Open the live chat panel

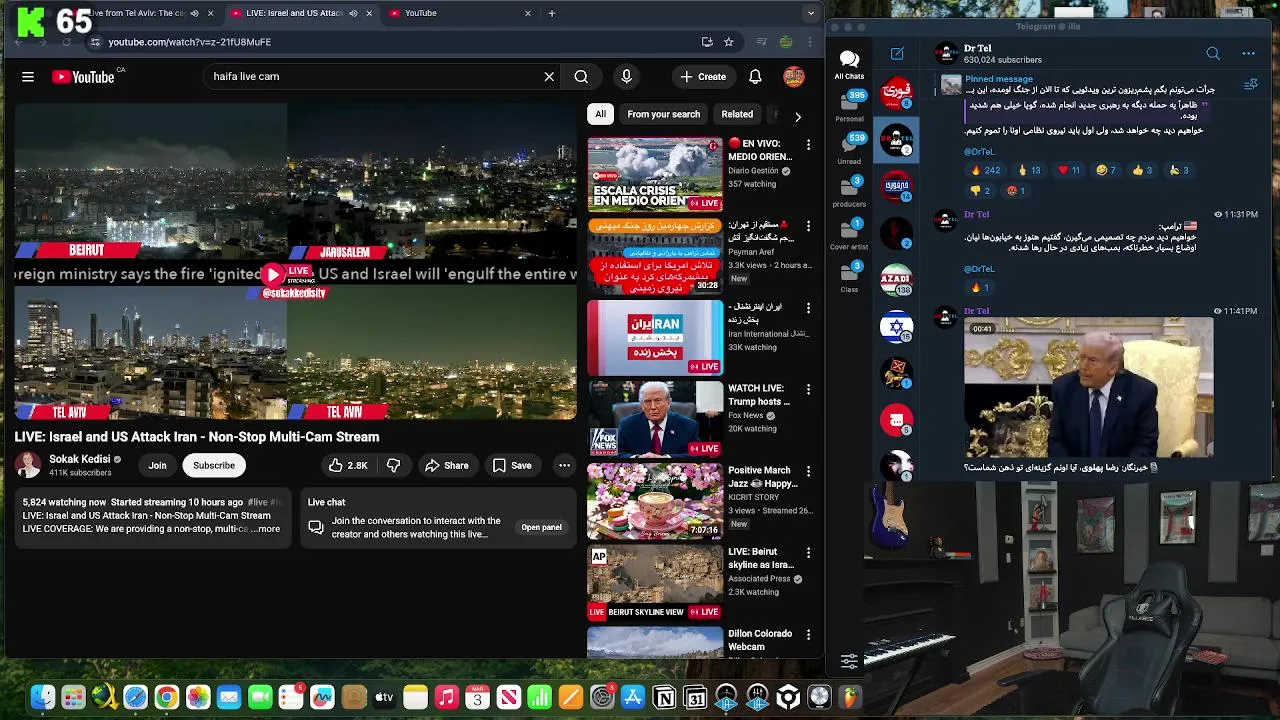[541, 527]
